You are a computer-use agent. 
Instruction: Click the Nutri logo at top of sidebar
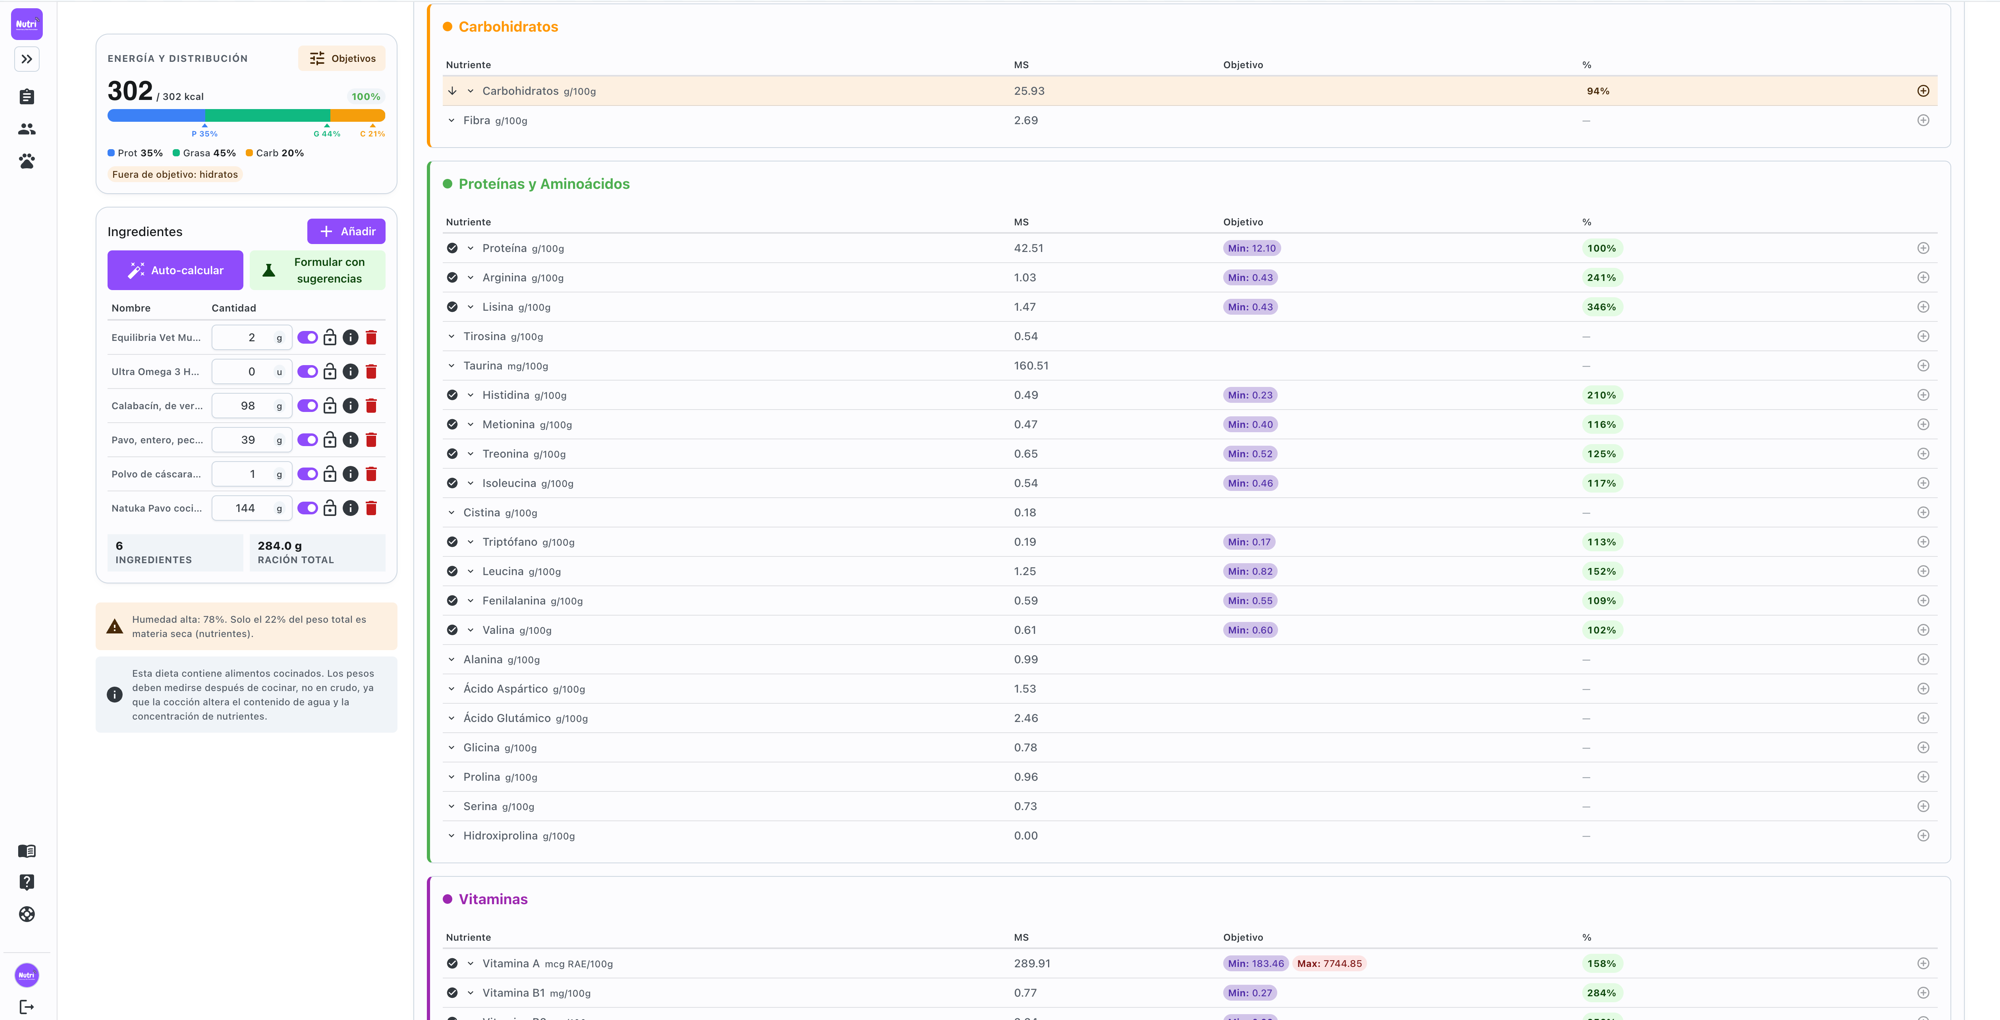click(27, 24)
